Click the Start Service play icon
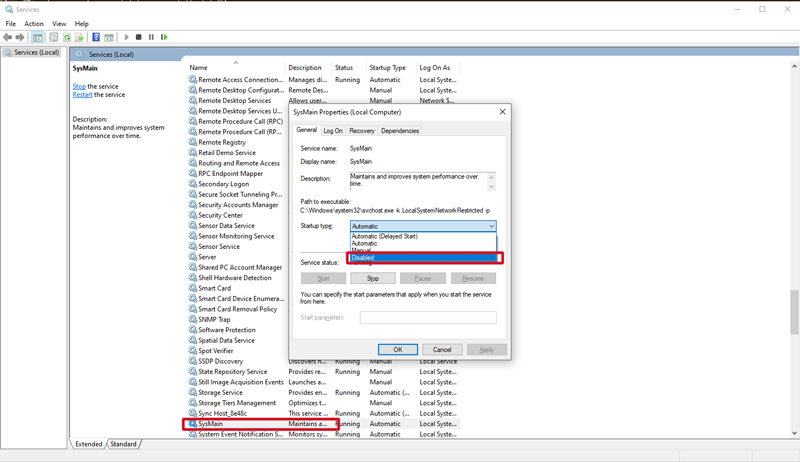This screenshot has width=800, height=462. [x=127, y=37]
